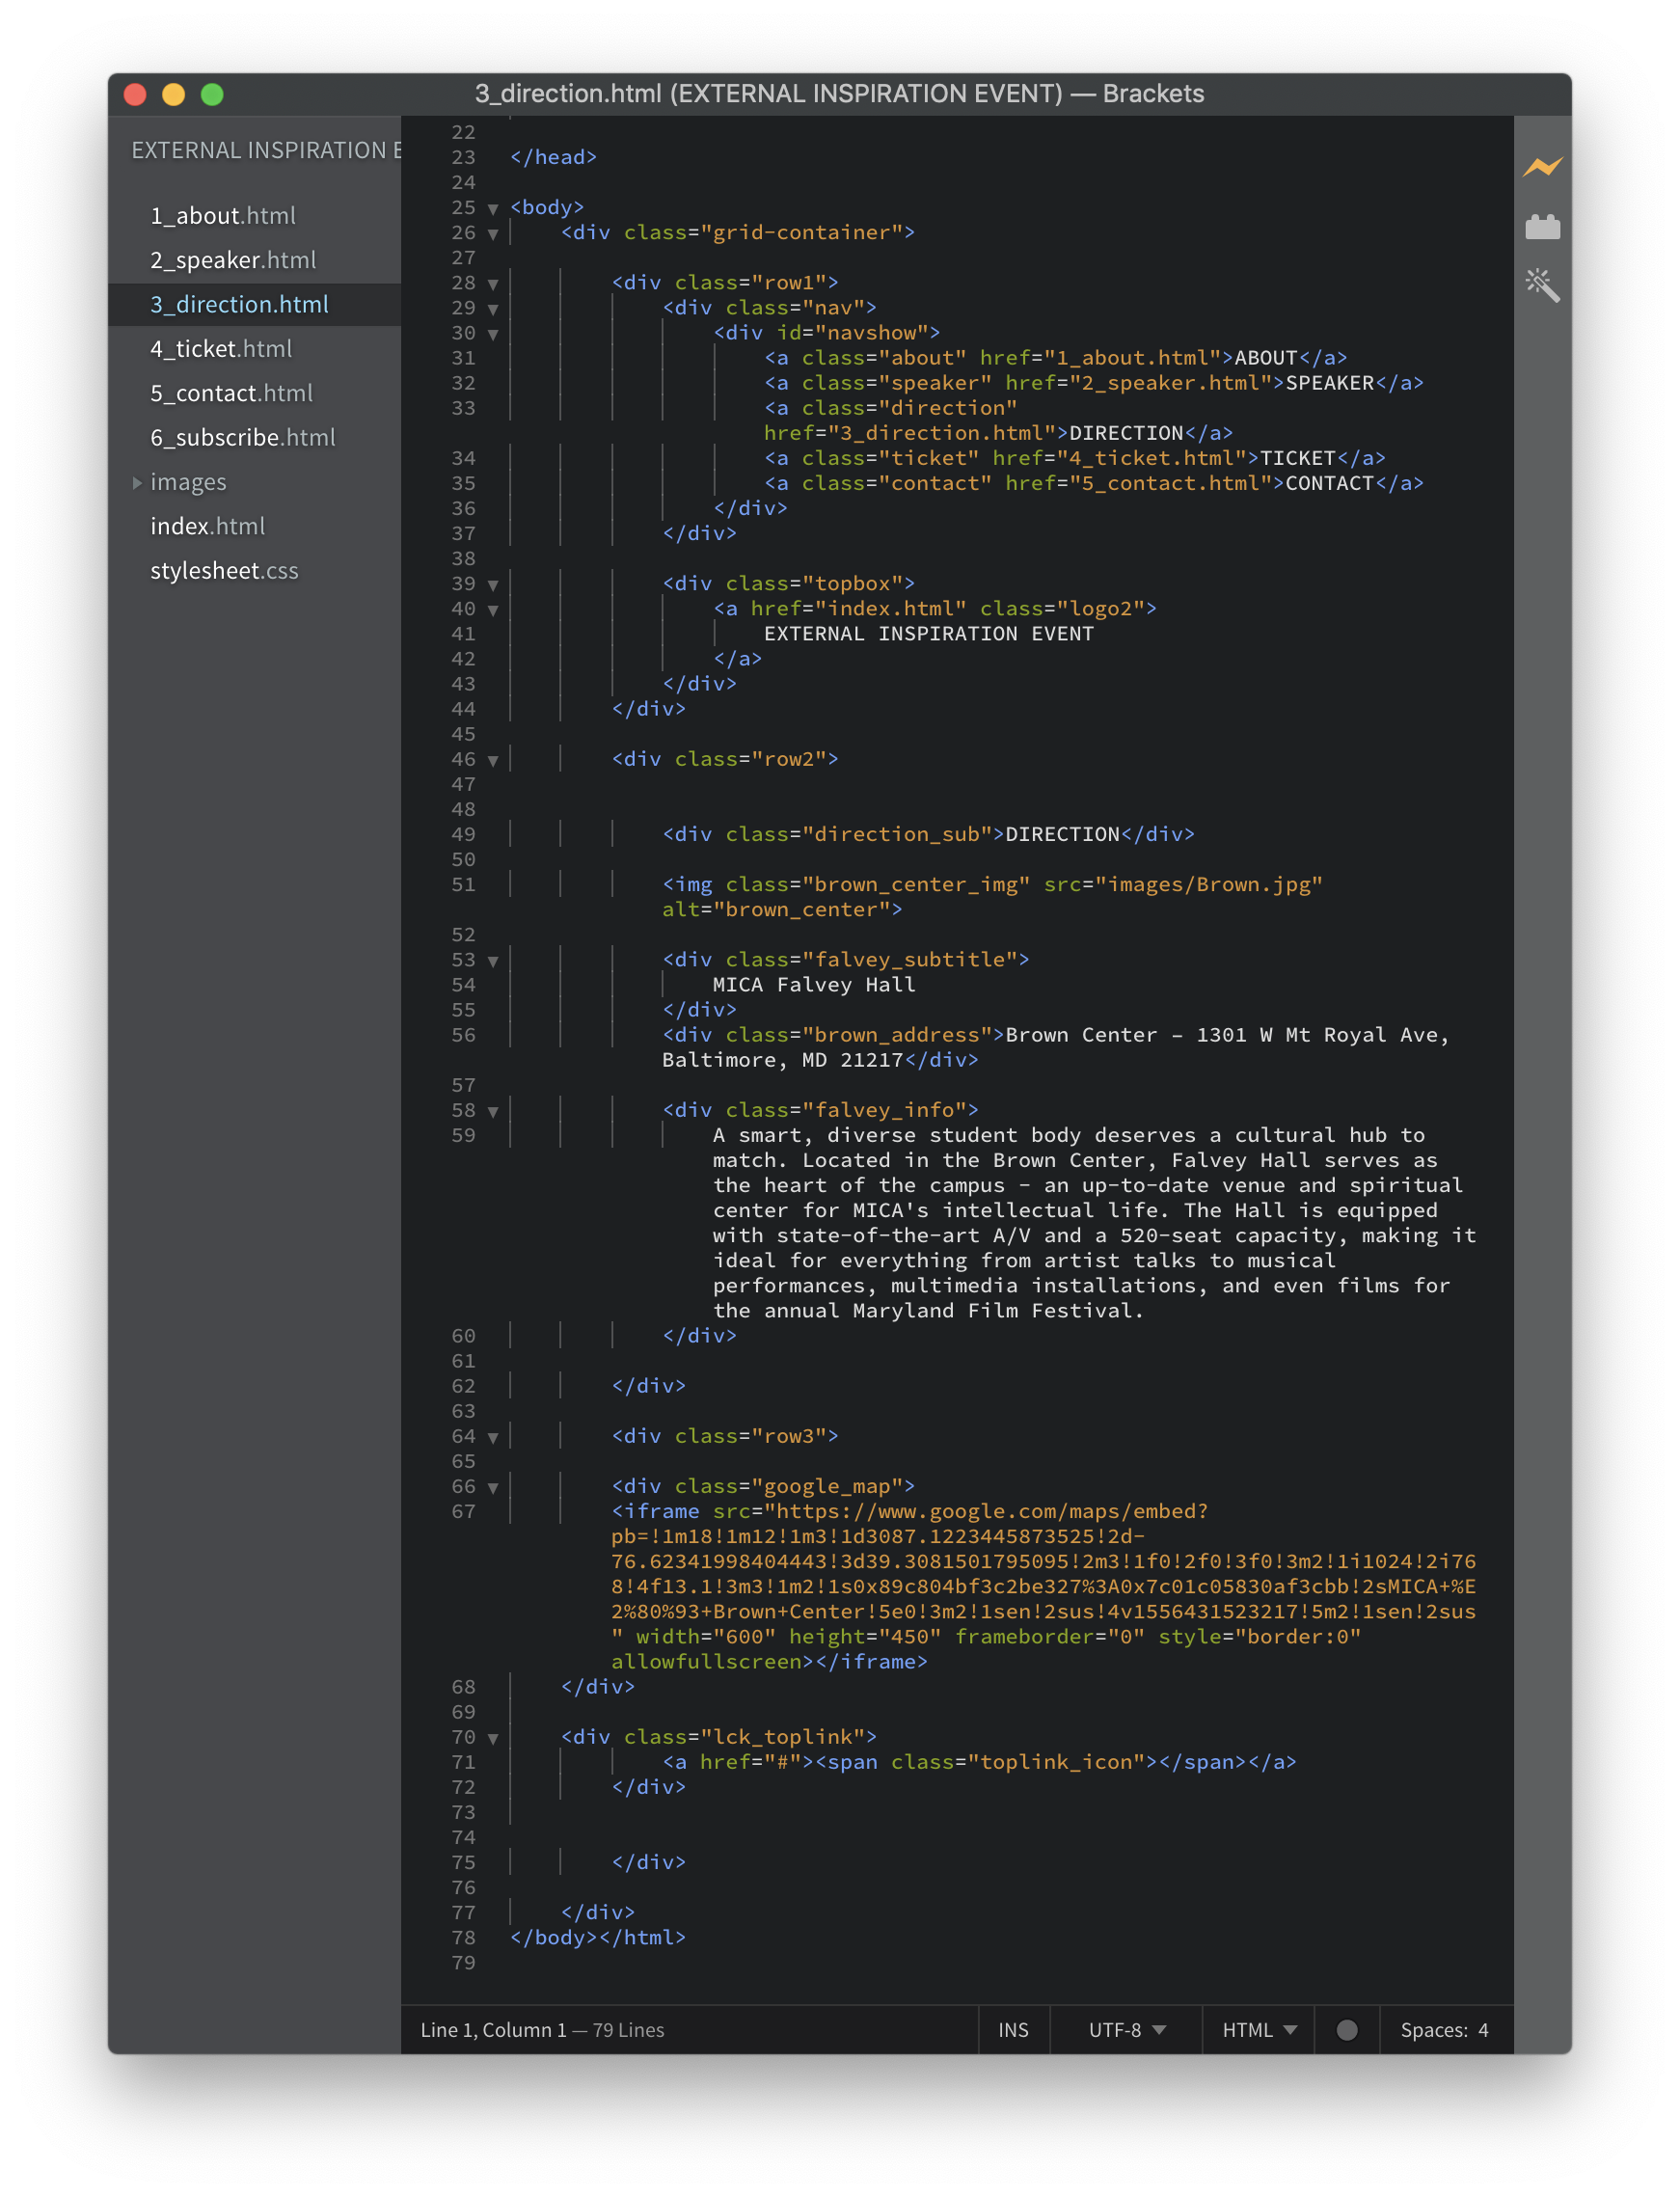The height and width of the screenshot is (2197, 1680).
Task: Open stylesheet.css from the sidebar
Action: [x=224, y=571]
